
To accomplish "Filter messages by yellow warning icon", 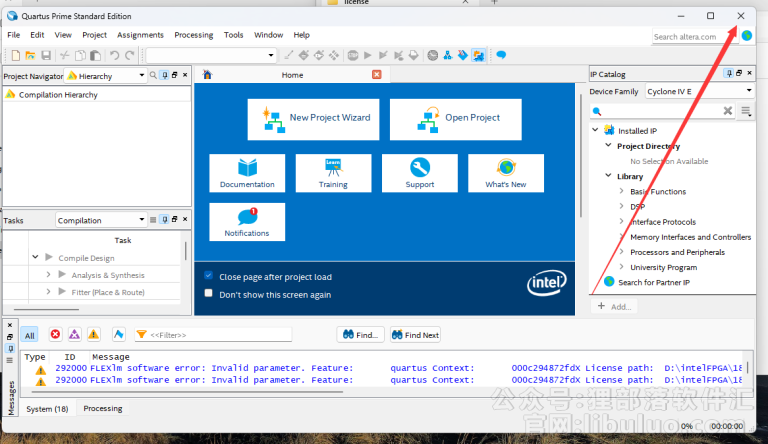I will pos(93,335).
